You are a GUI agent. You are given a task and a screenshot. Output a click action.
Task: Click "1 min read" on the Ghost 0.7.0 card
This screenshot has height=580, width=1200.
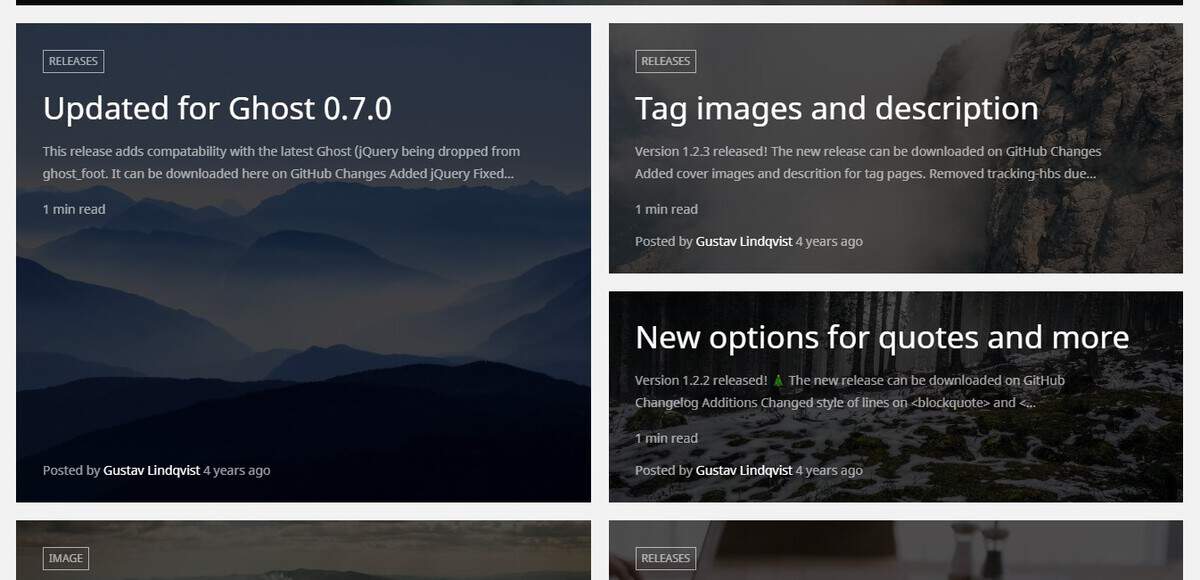73,209
